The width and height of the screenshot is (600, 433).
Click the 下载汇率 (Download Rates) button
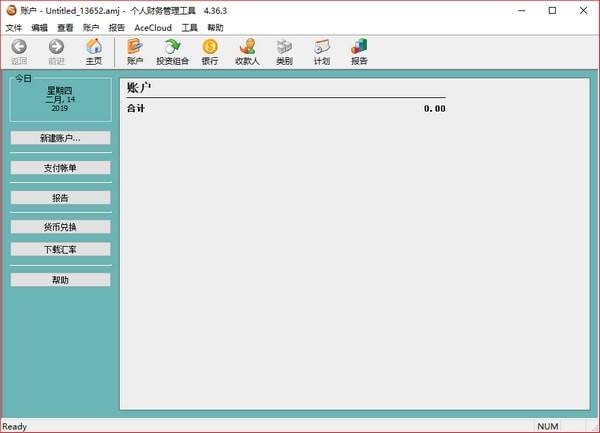[60, 249]
